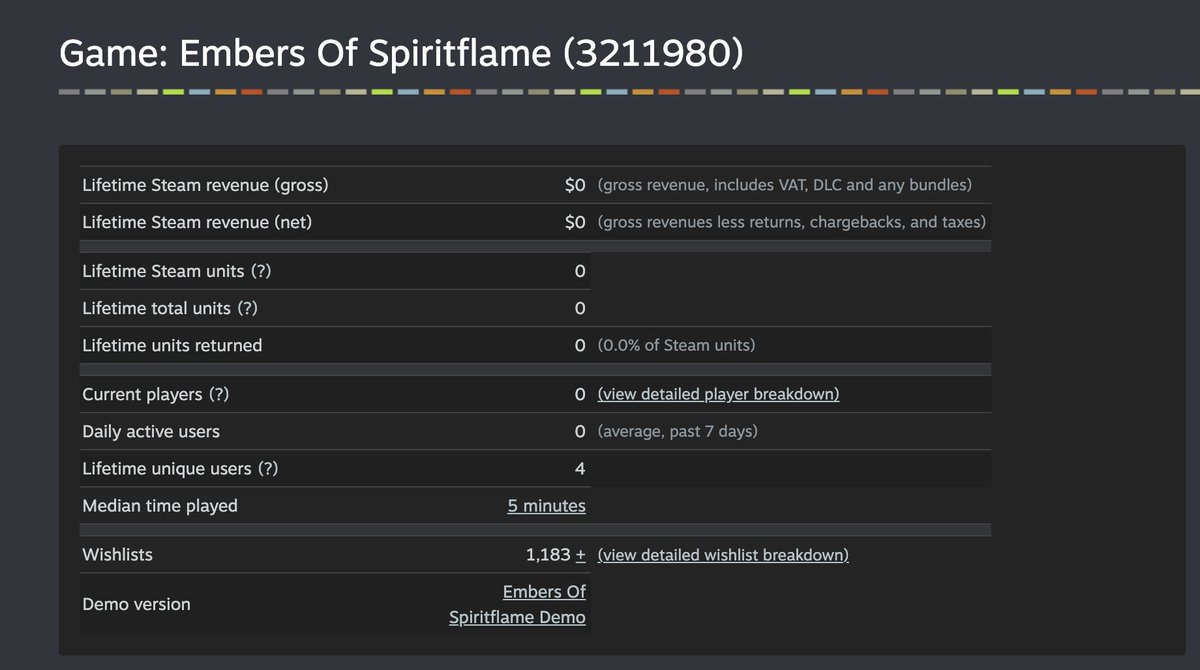The width and height of the screenshot is (1200, 670).
Task: Click the Demo version row label
Action: pos(136,604)
